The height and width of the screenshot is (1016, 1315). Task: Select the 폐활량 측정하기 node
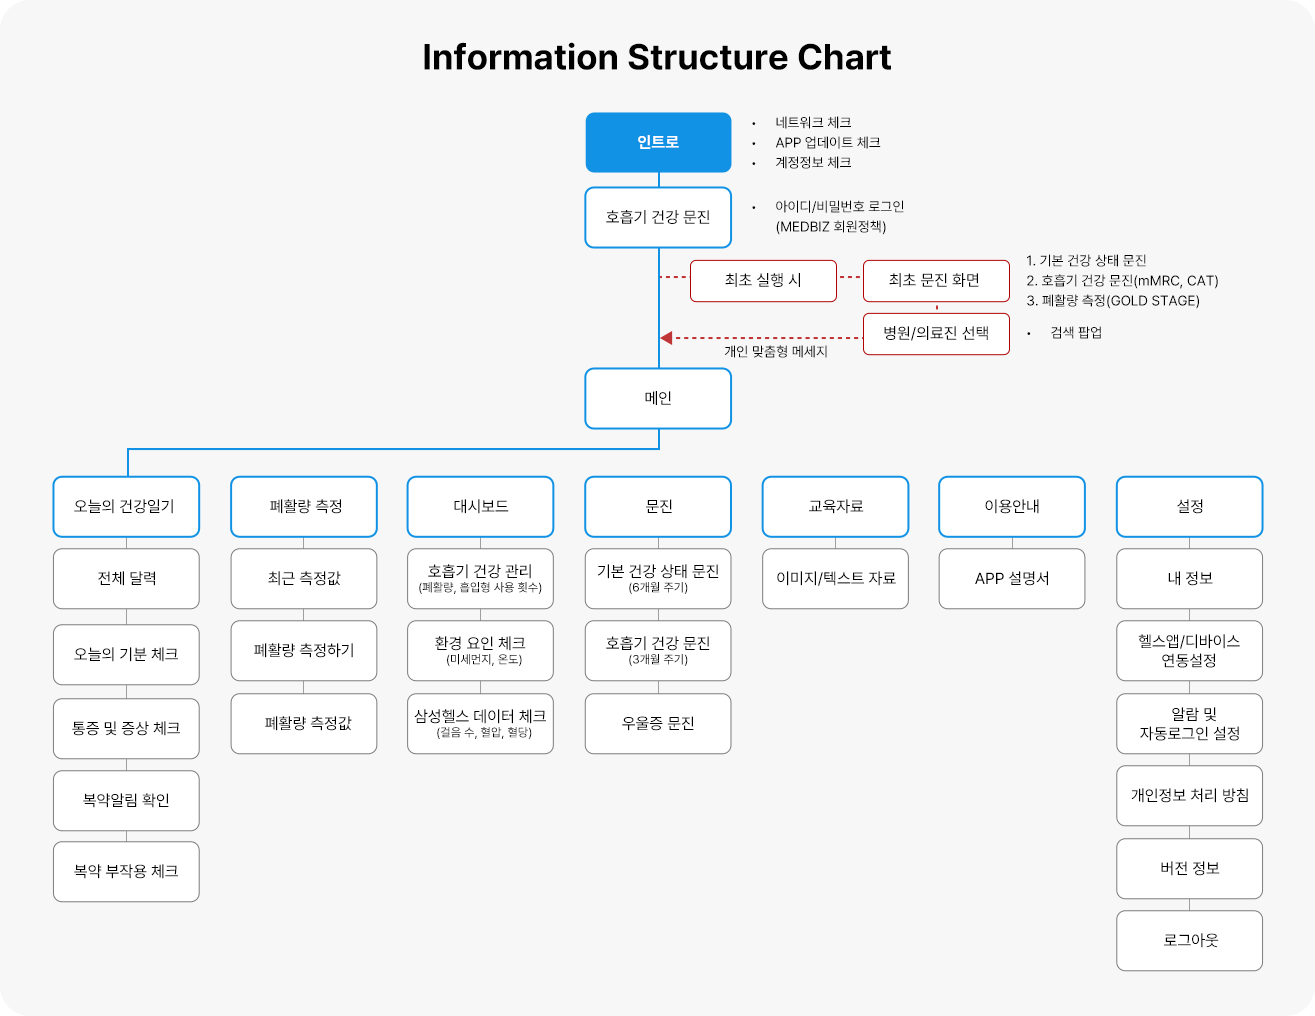304,650
